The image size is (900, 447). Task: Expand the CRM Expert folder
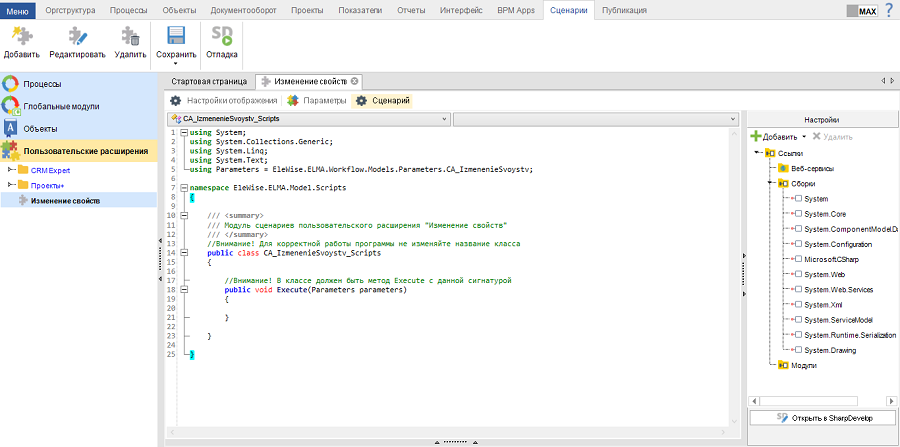click(x=12, y=170)
